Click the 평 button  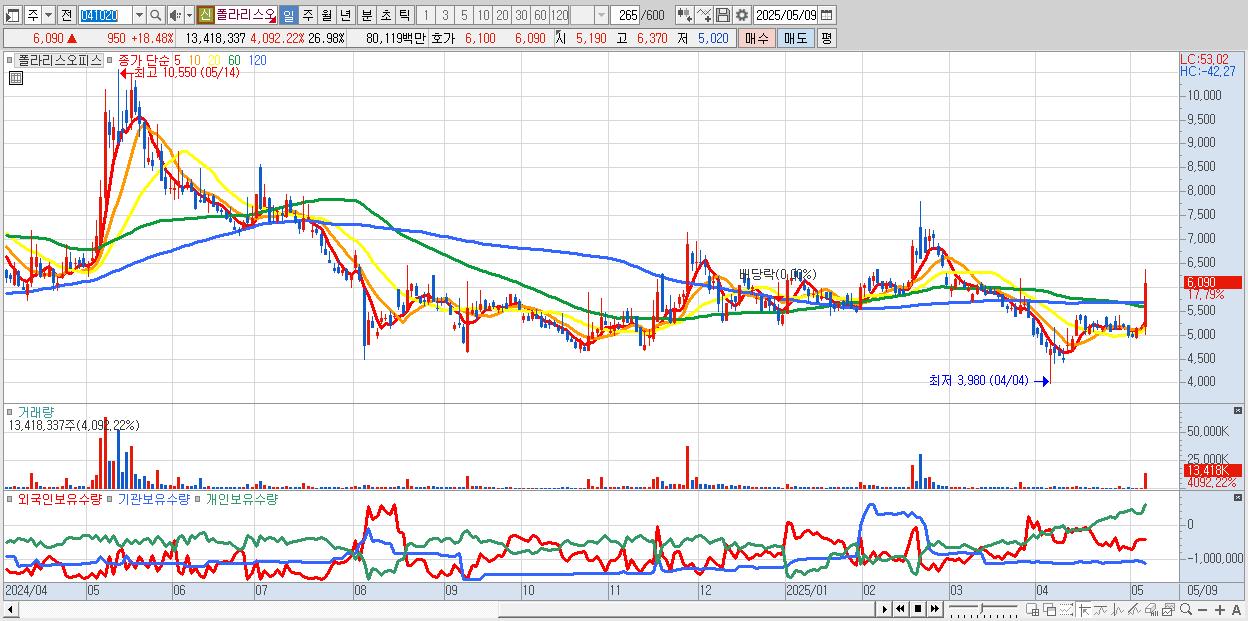point(826,38)
